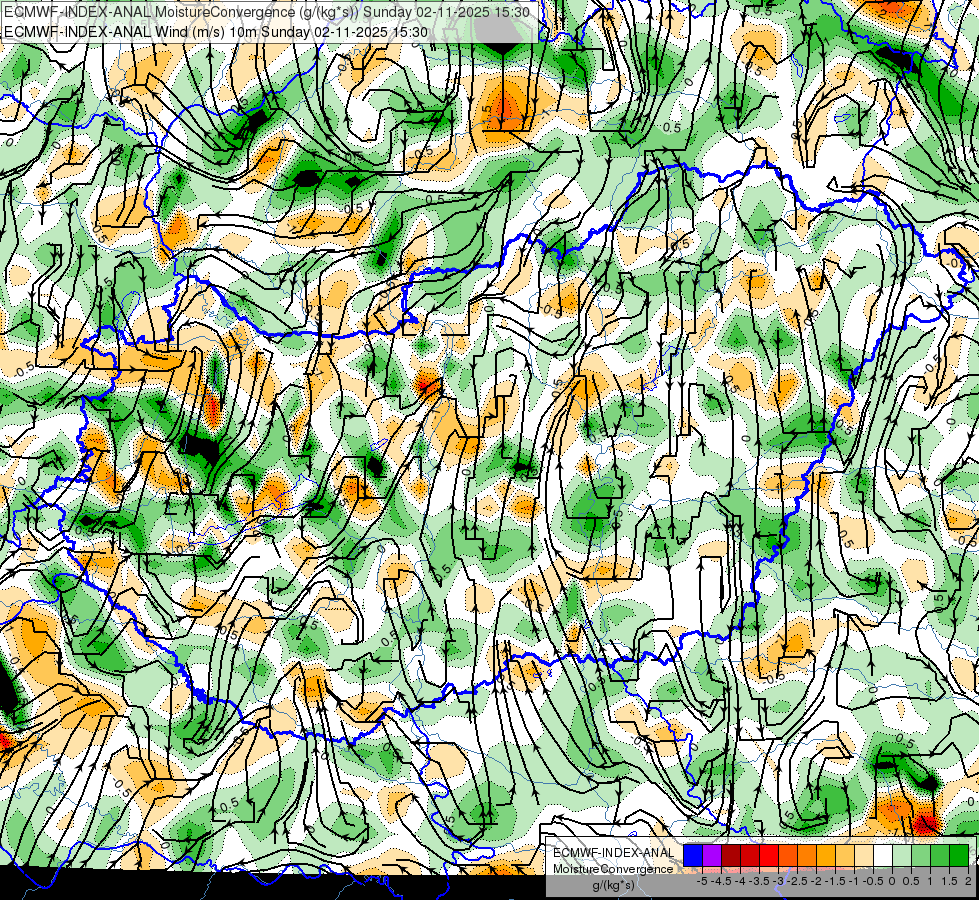Click the maroon swatch between -4.5 and -4
The width and height of the screenshot is (979, 900).
coord(731,856)
